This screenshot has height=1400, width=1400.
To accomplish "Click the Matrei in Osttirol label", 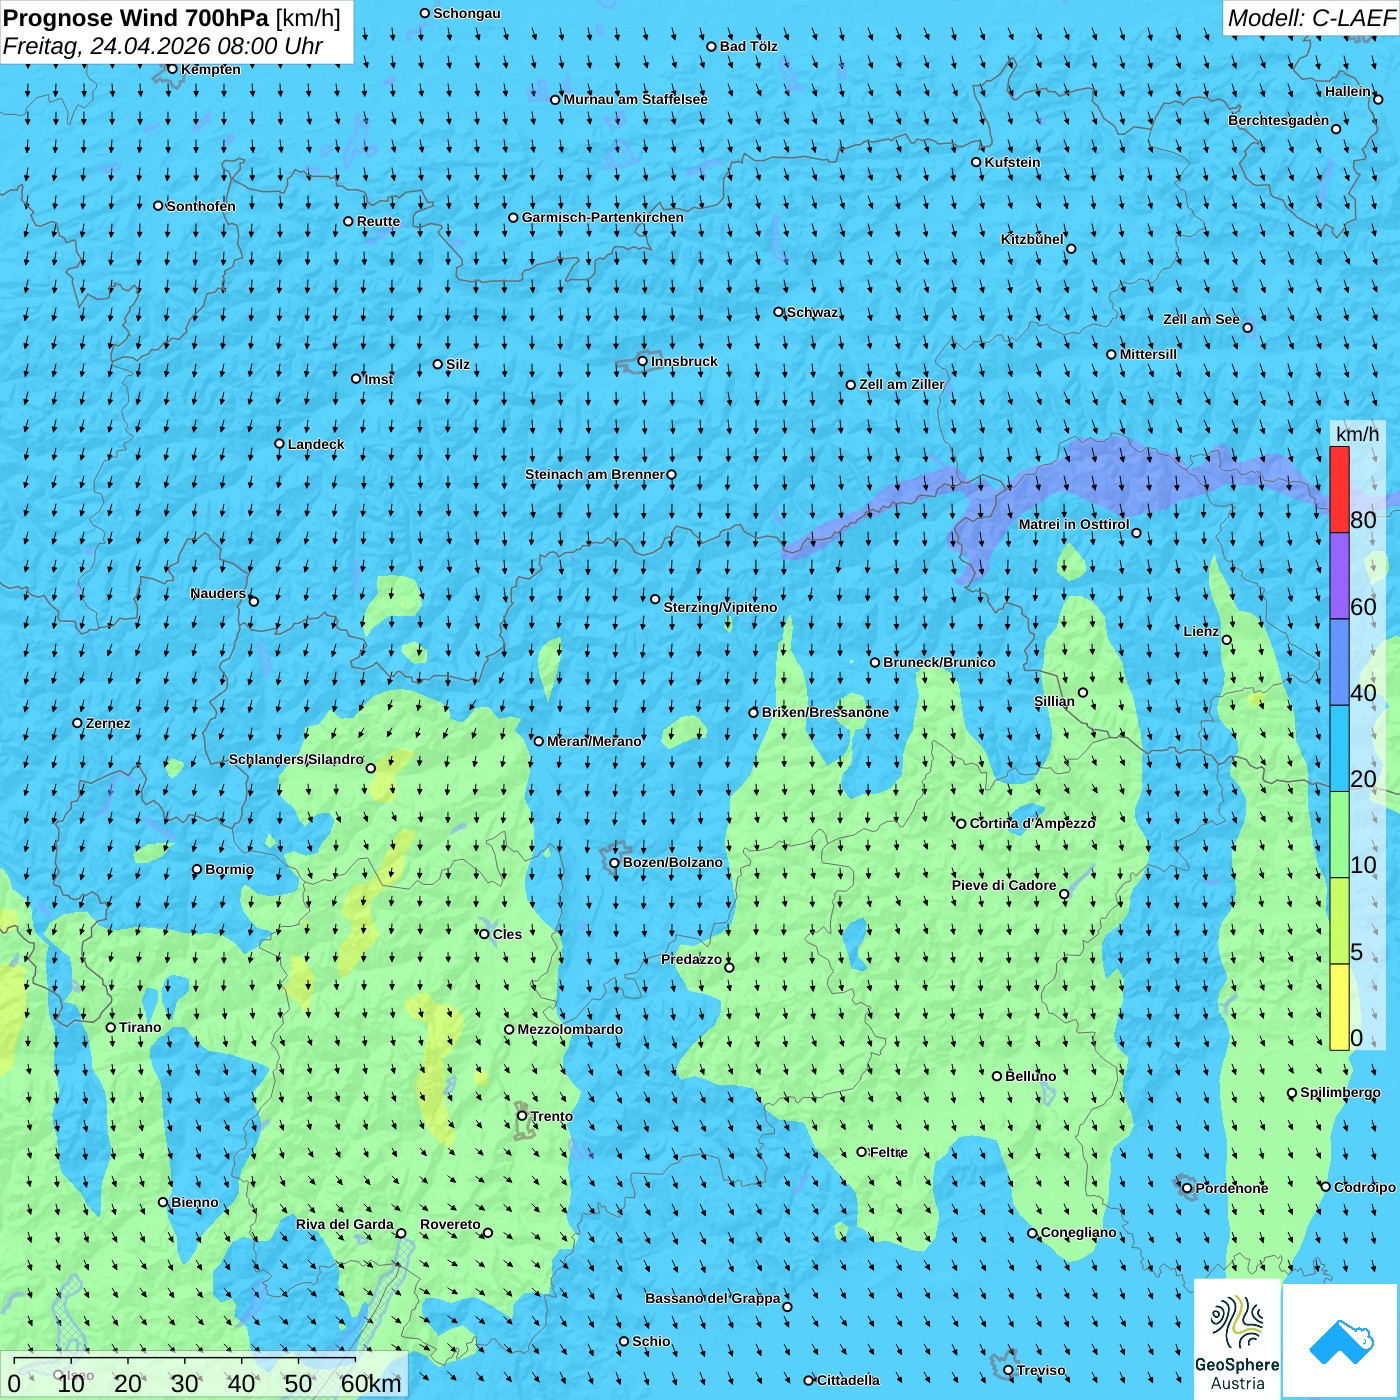I will pyautogui.click(x=1074, y=524).
